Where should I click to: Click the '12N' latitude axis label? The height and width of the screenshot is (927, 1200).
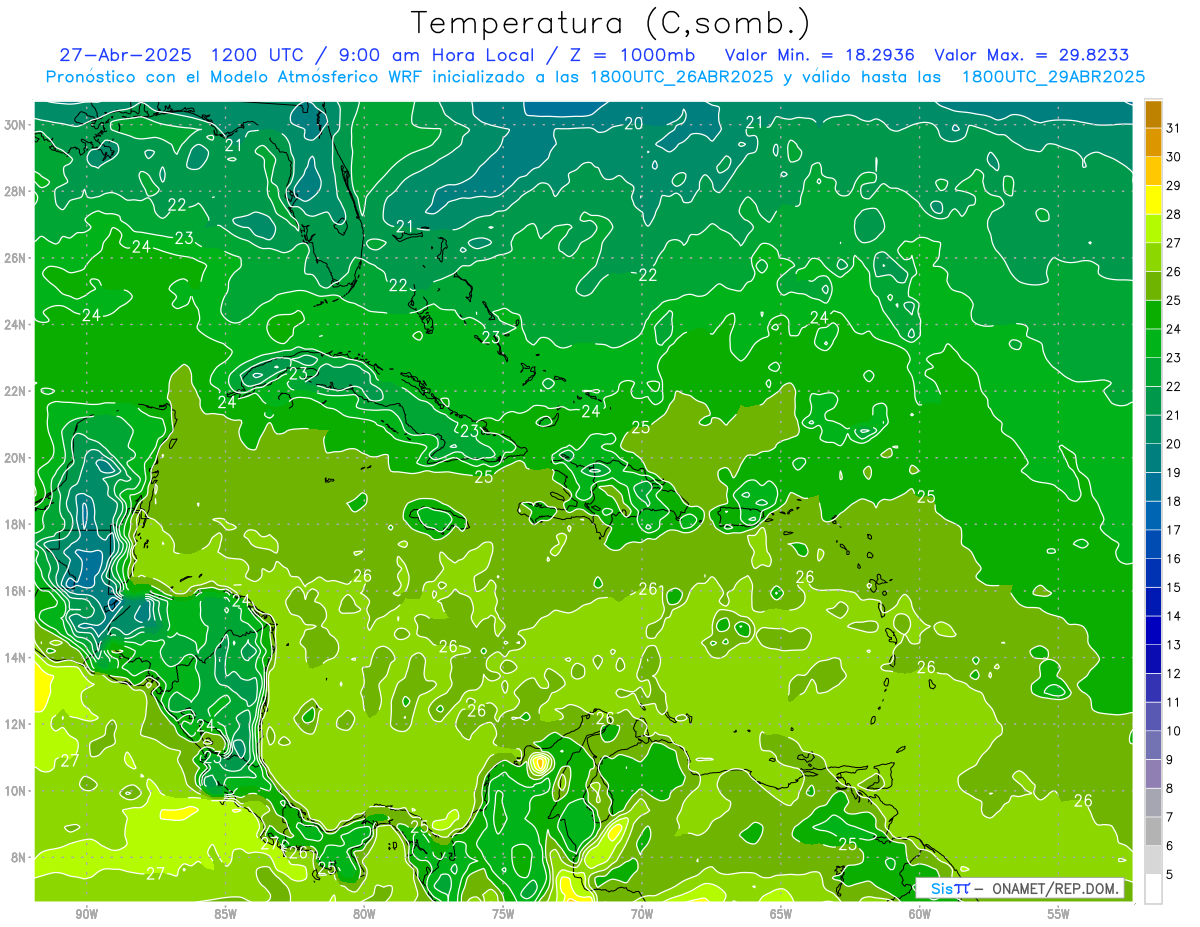point(15,724)
